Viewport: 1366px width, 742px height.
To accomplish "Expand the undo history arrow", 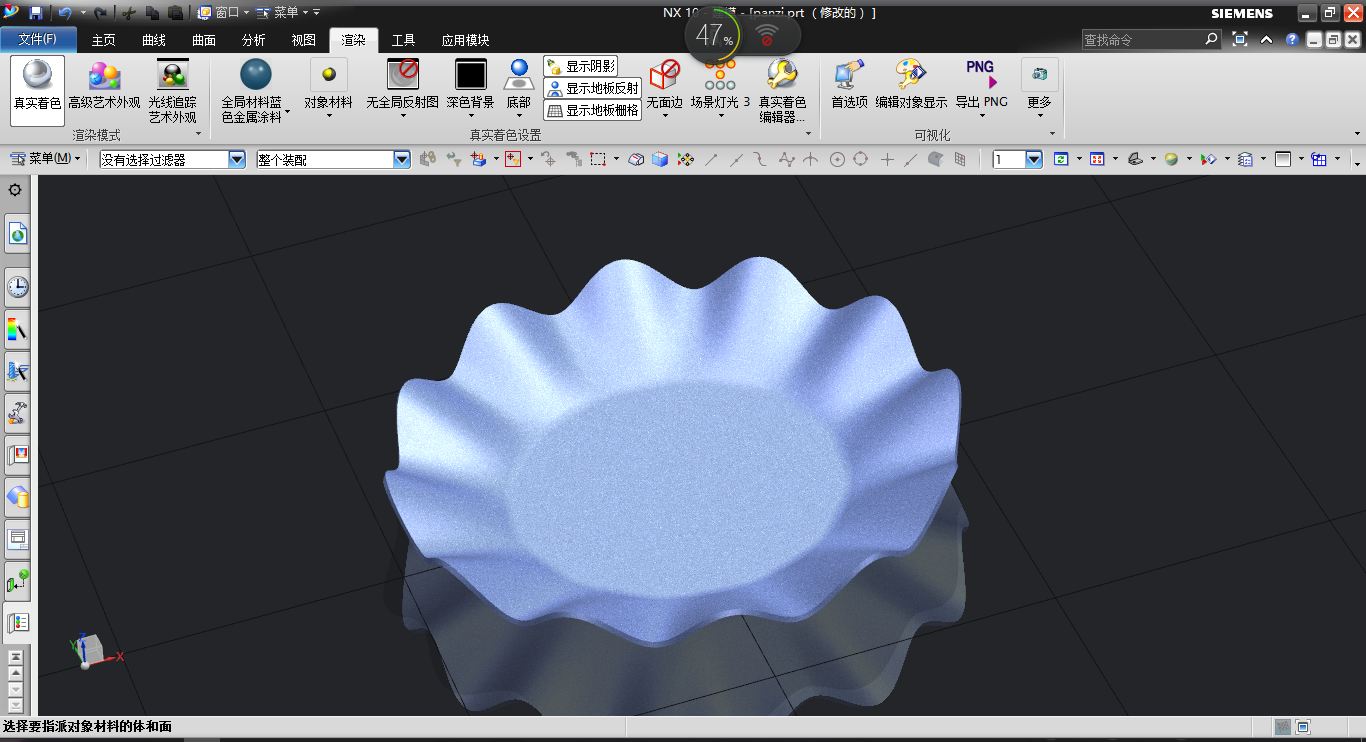I will click(82, 13).
